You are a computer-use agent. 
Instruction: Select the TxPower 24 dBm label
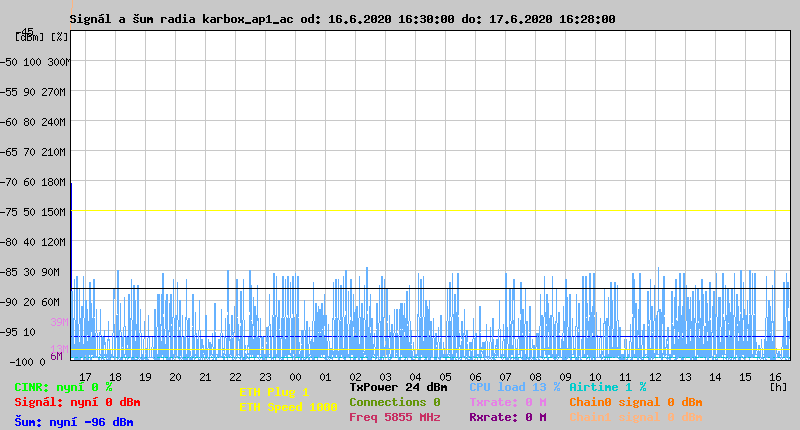tap(398, 387)
